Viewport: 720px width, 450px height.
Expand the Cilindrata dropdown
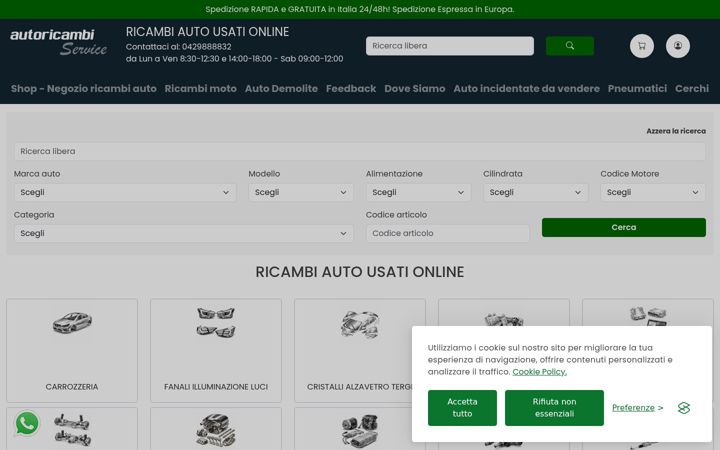tap(535, 192)
